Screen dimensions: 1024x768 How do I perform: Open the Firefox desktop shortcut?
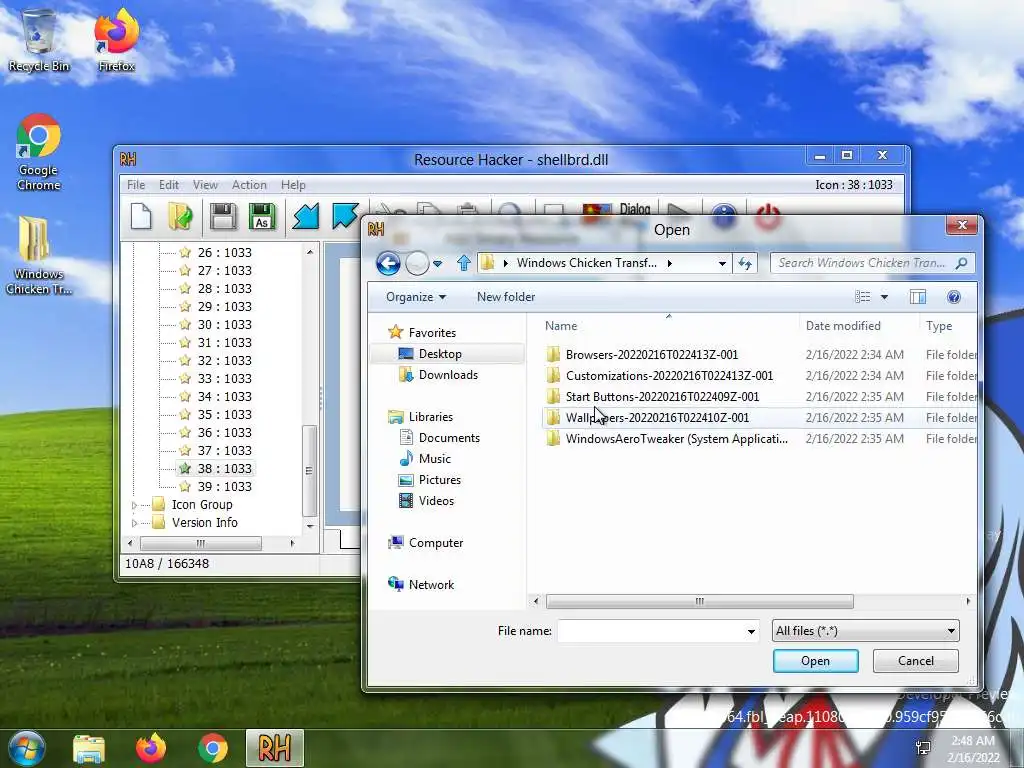(116, 40)
